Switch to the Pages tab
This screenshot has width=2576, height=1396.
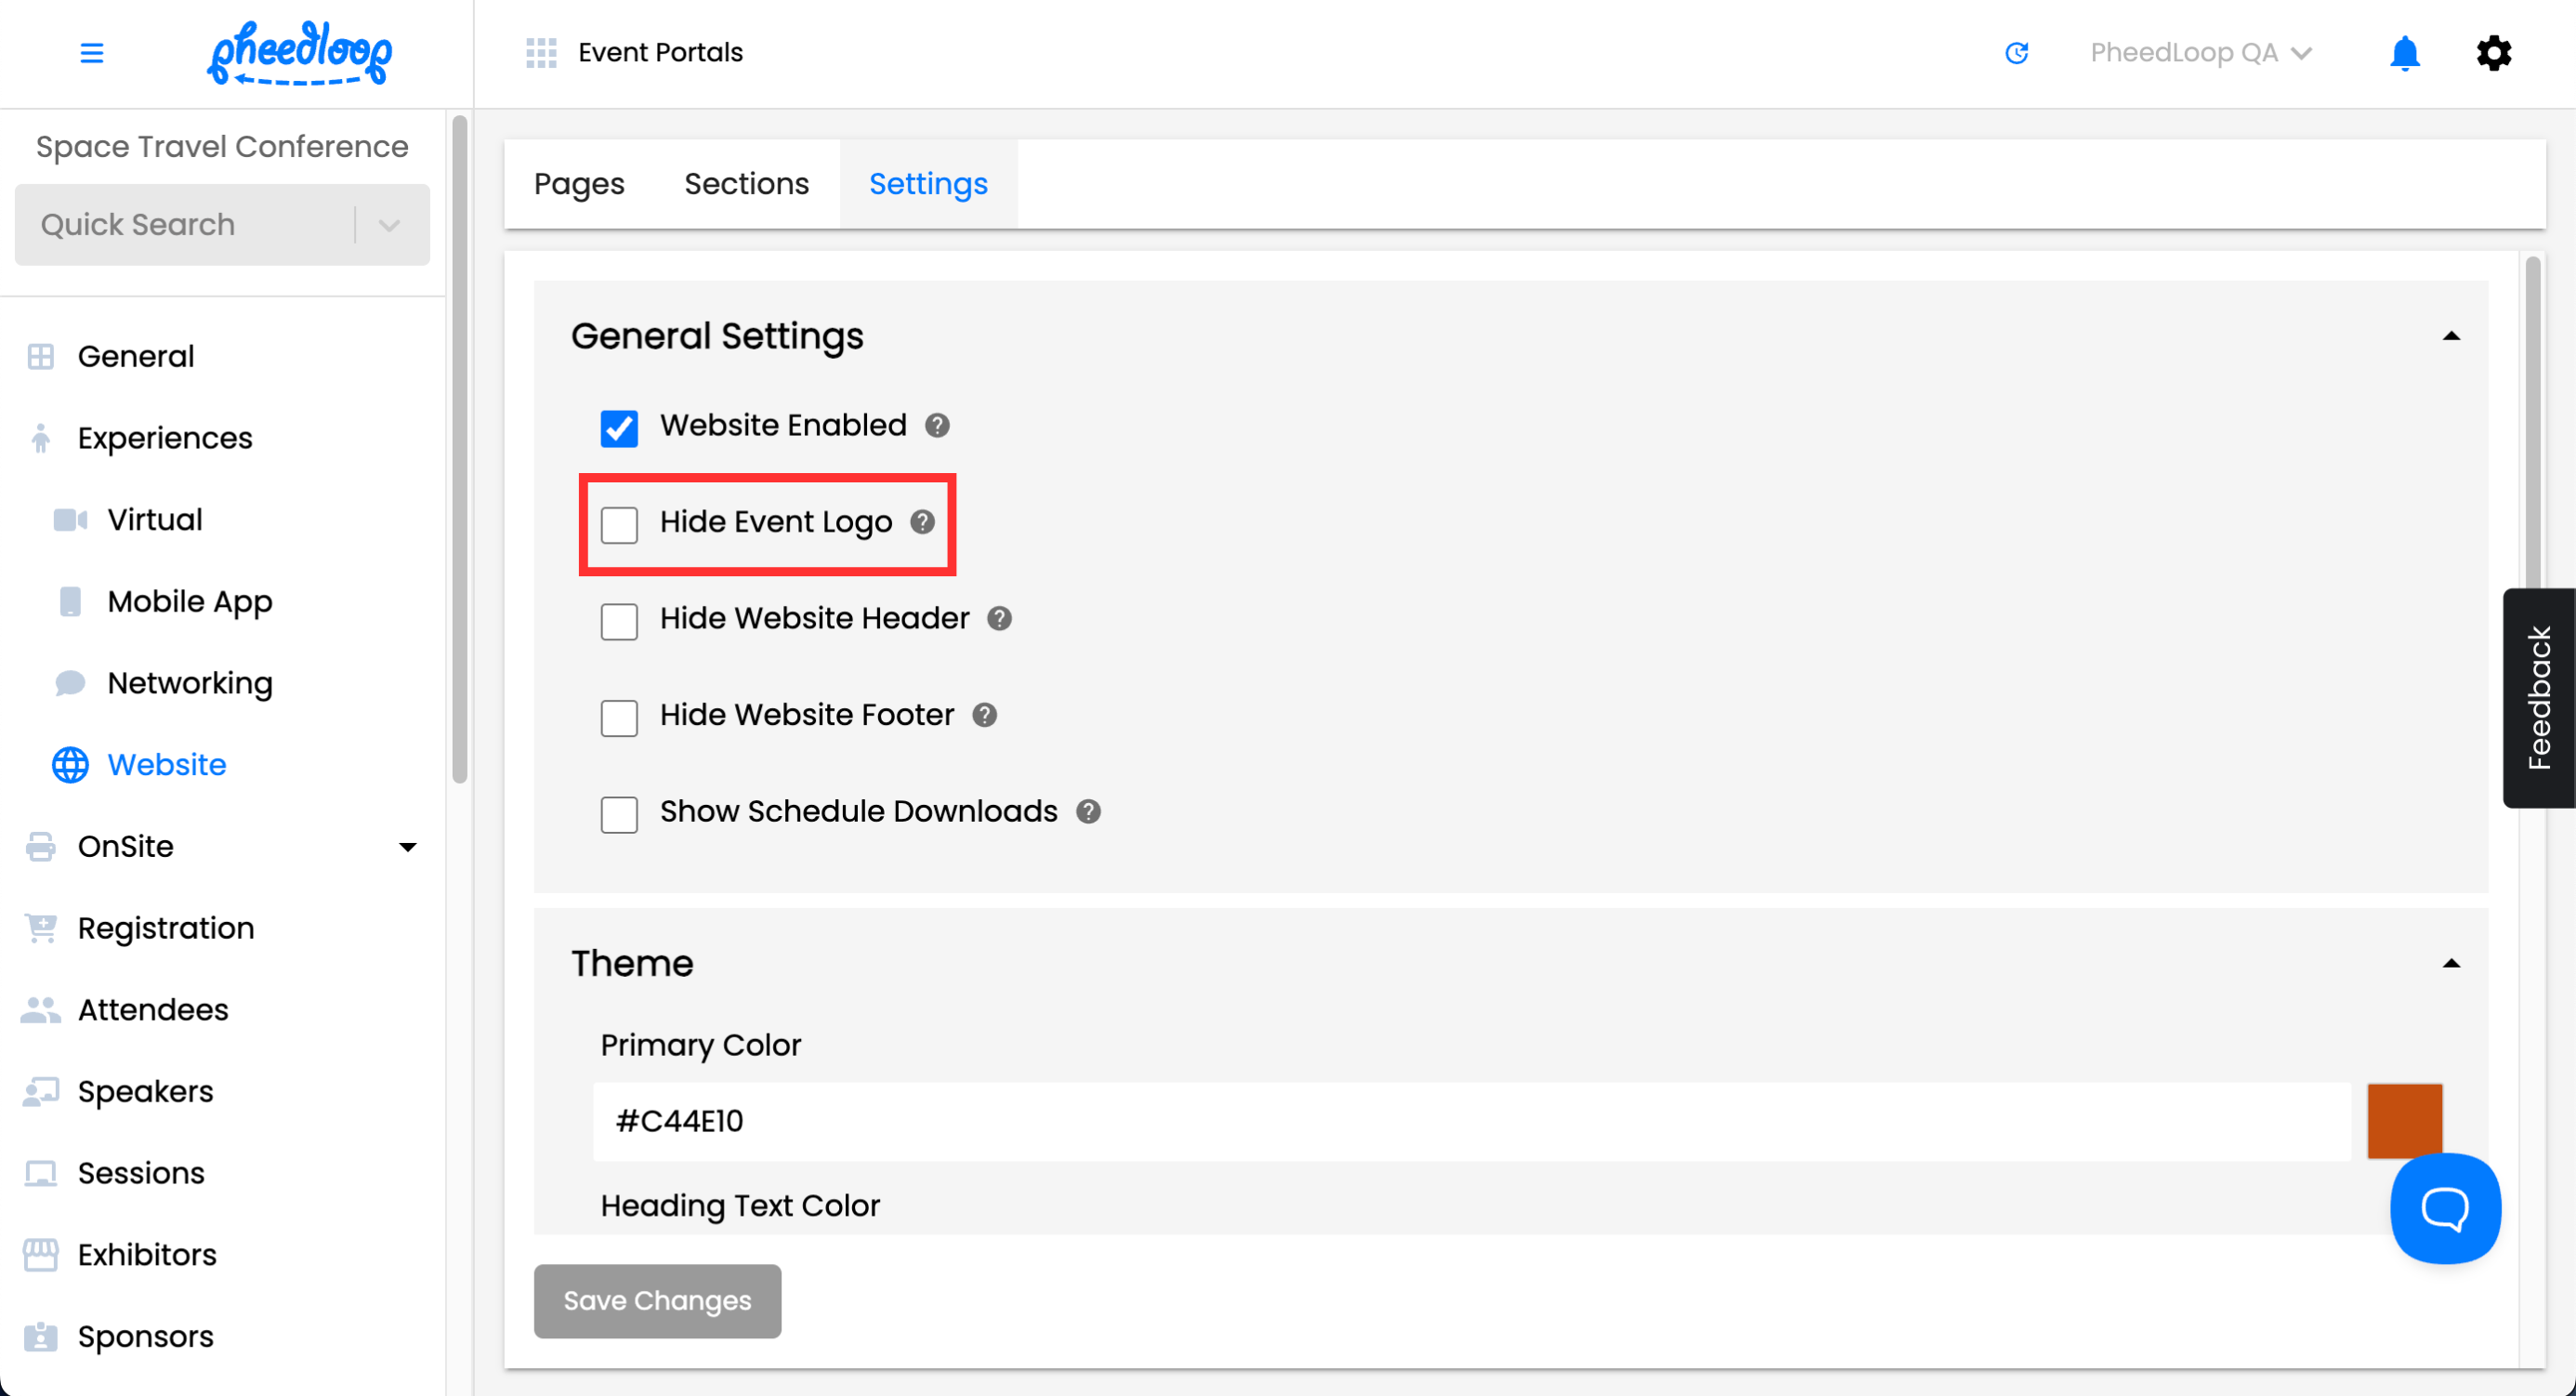point(579,184)
